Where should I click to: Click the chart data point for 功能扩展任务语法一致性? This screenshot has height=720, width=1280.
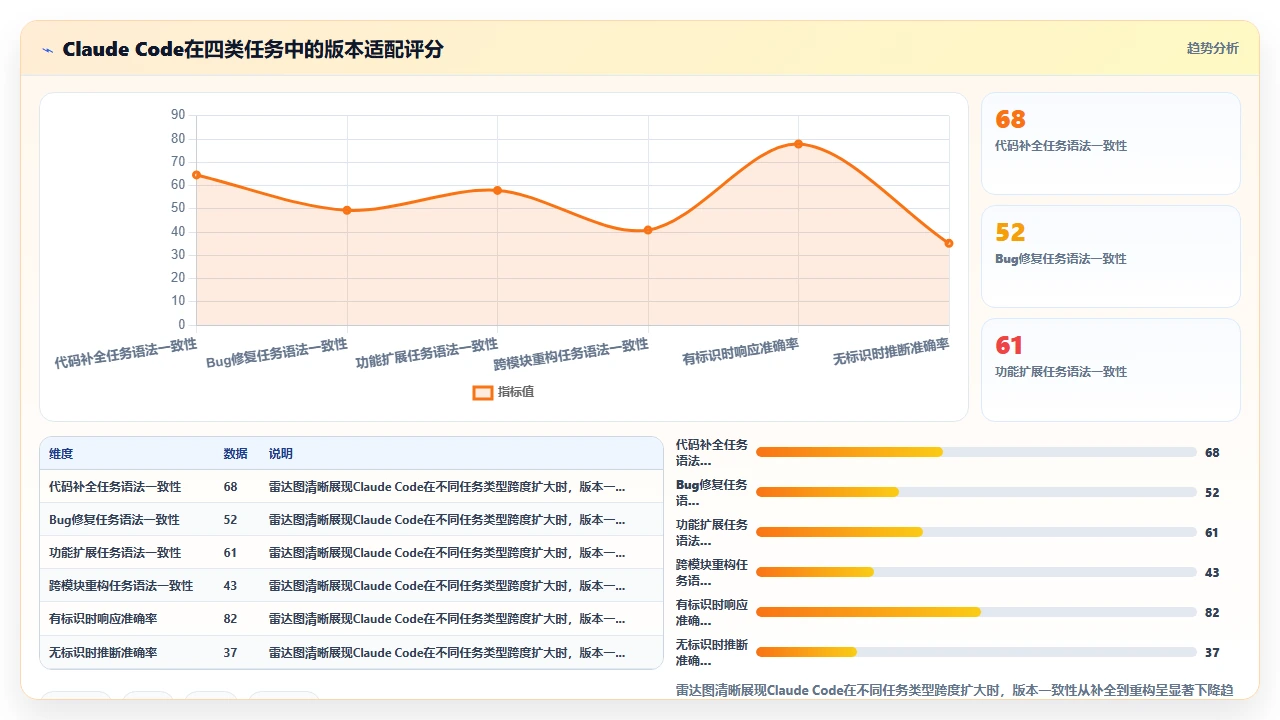click(x=497, y=190)
